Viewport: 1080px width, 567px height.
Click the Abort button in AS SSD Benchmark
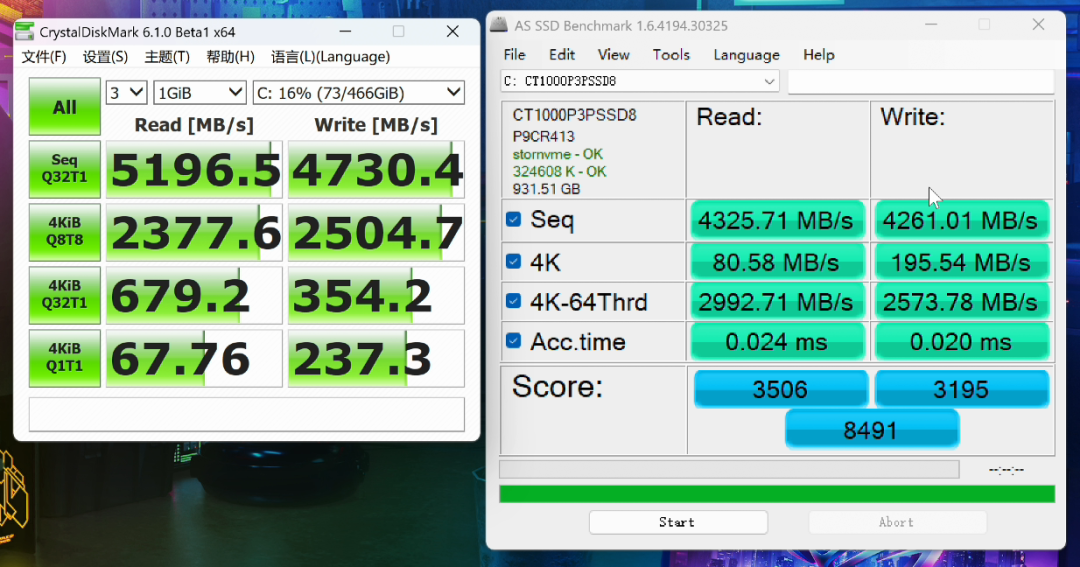tap(897, 522)
